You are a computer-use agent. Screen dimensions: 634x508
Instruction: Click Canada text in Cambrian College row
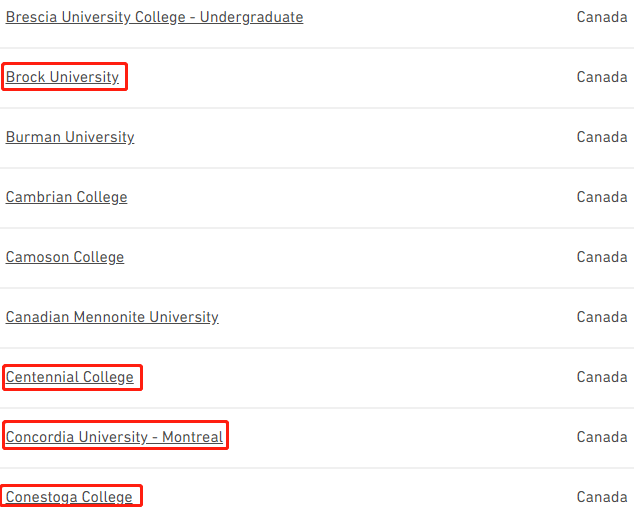pos(602,197)
